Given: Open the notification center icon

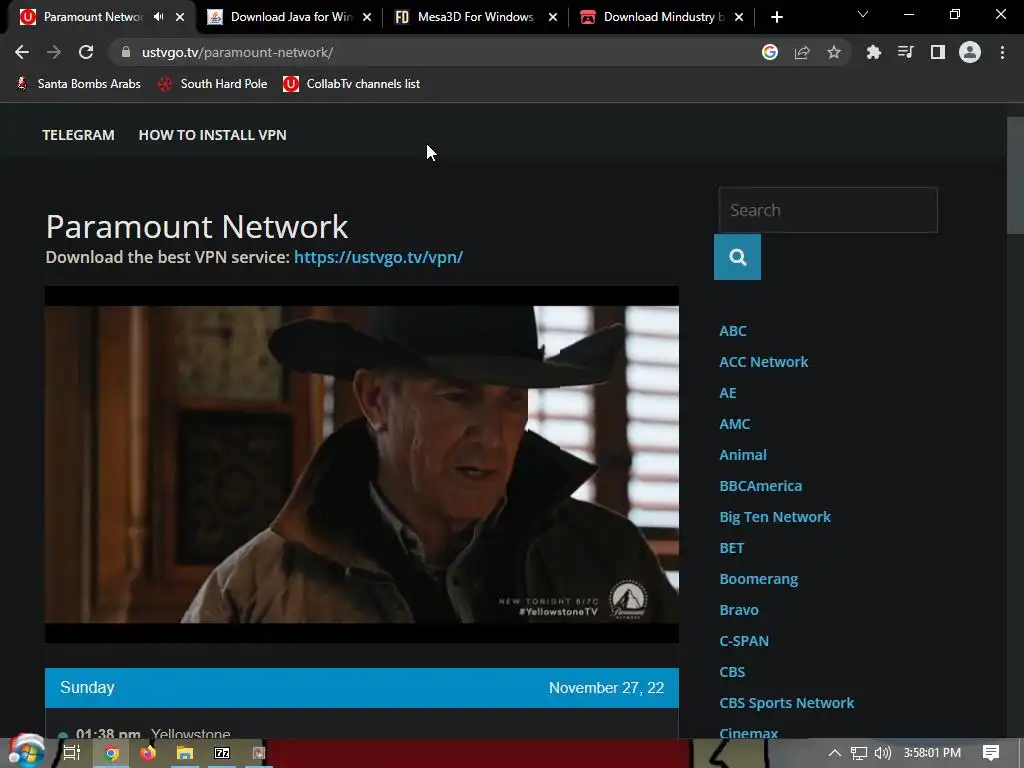Looking at the screenshot, I should 991,753.
